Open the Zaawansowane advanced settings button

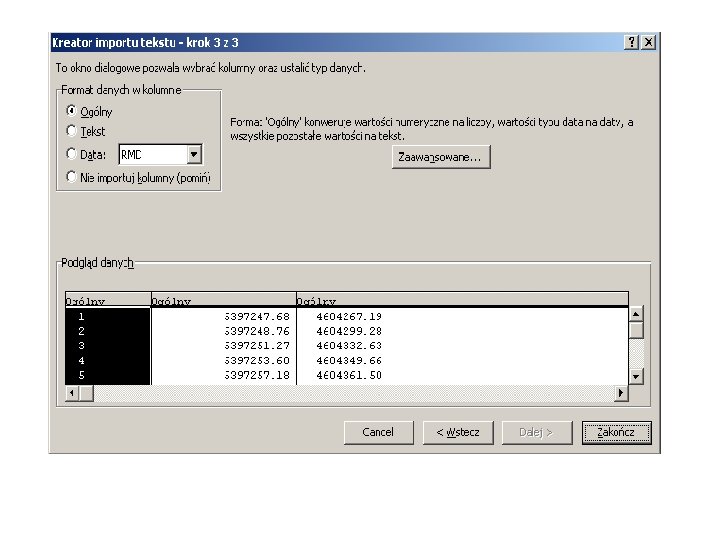[x=441, y=157]
